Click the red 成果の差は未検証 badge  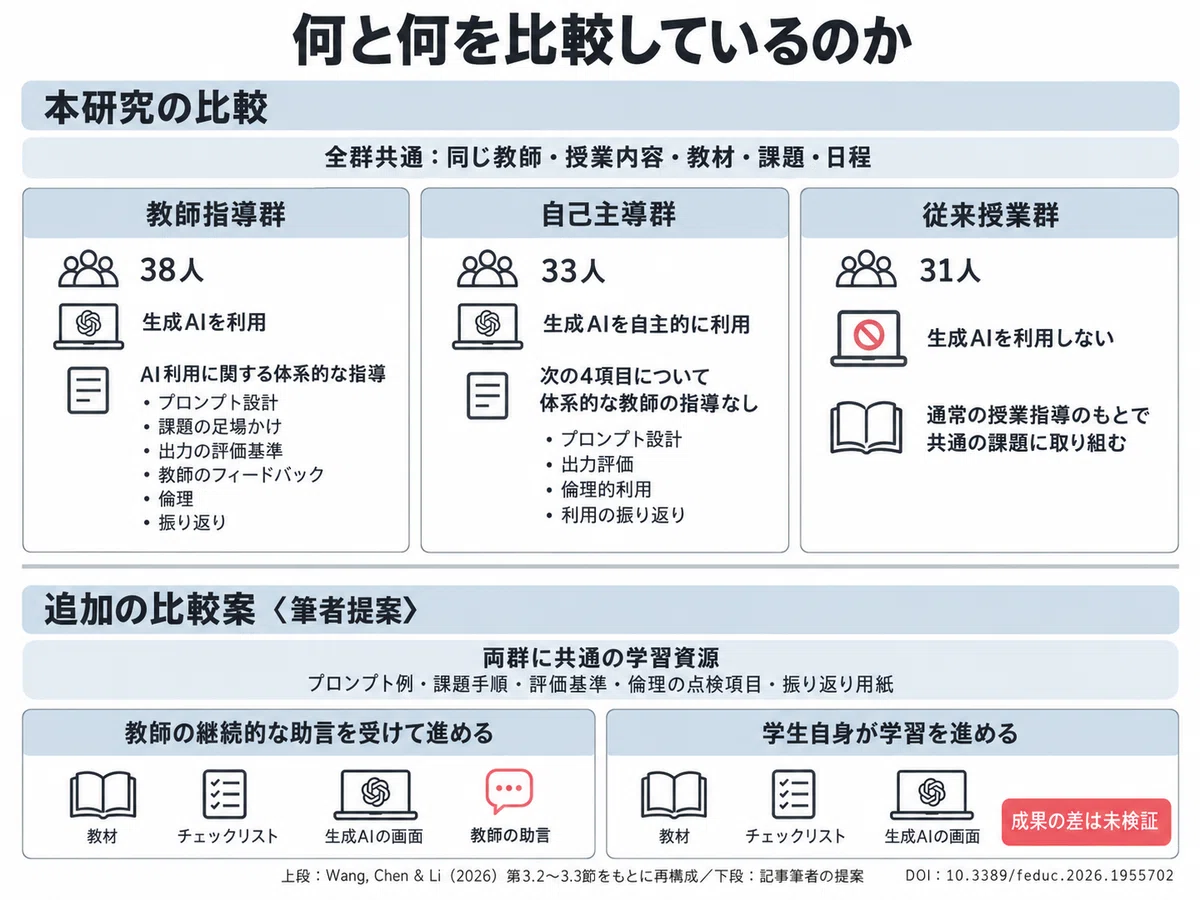(x=1085, y=822)
